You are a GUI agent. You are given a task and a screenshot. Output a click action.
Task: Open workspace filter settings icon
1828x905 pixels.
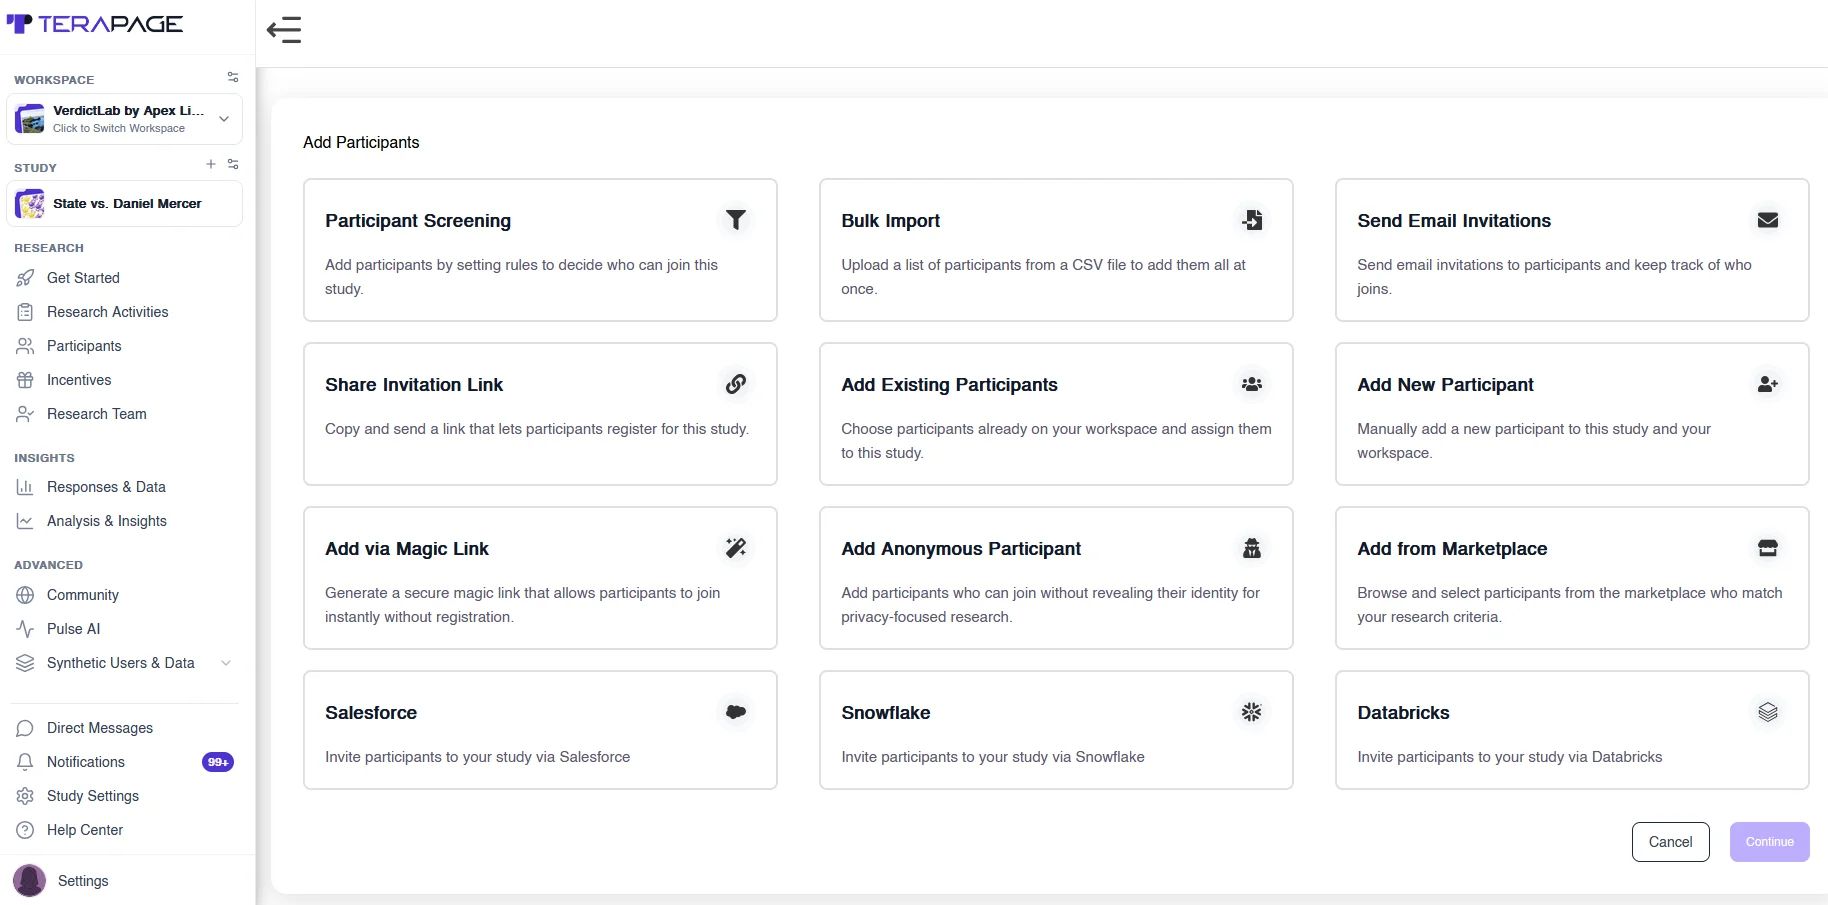[x=233, y=77]
